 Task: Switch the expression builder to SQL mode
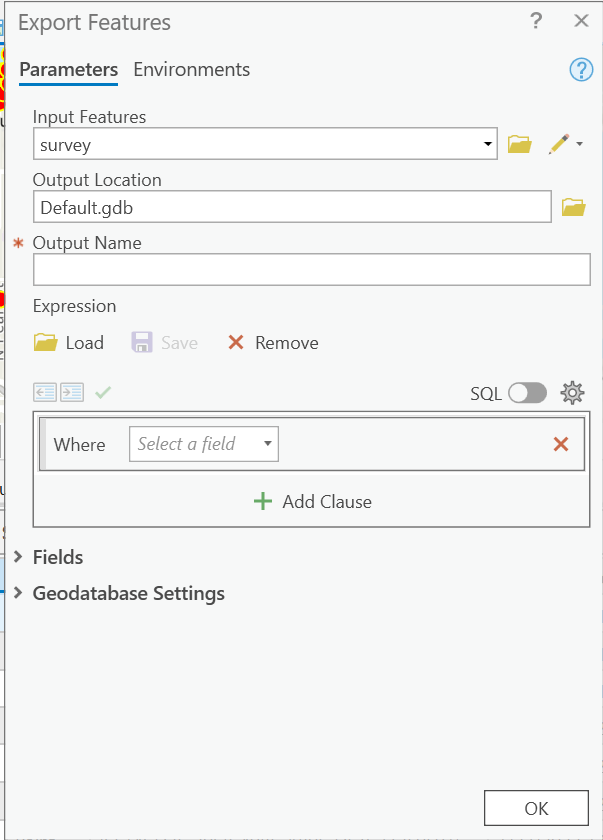coord(527,392)
